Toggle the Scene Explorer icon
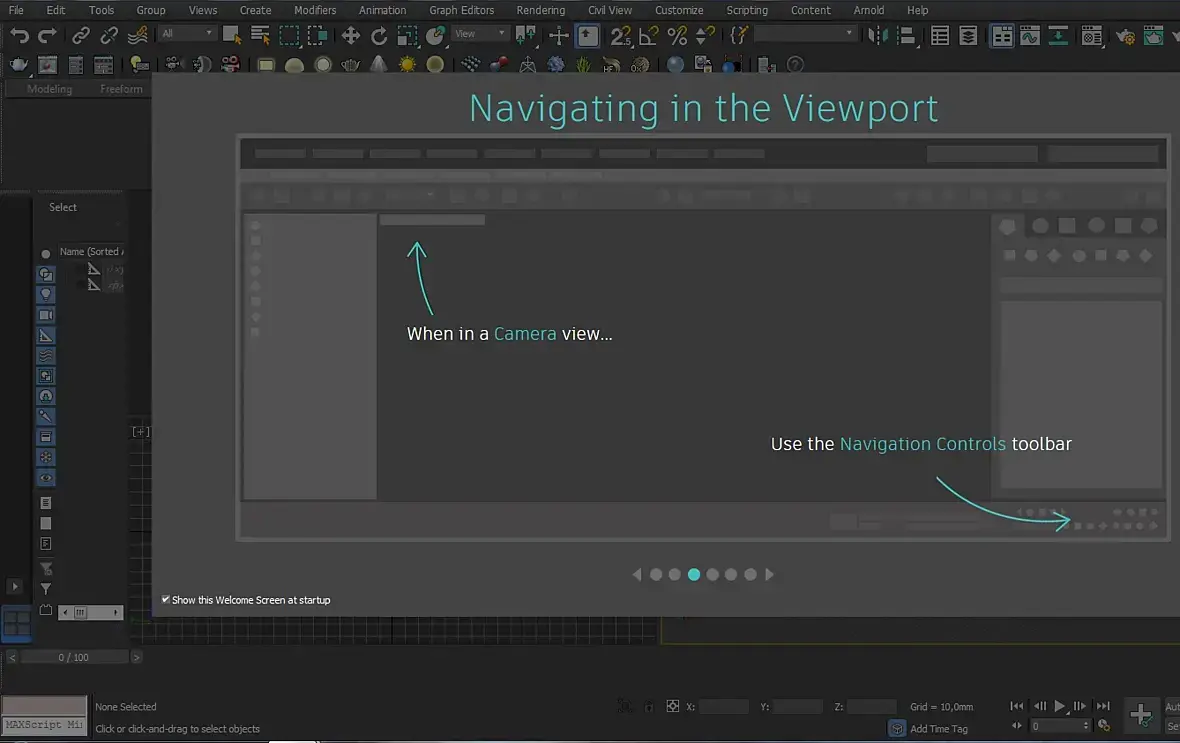This screenshot has height=743, width=1180. 940,35
